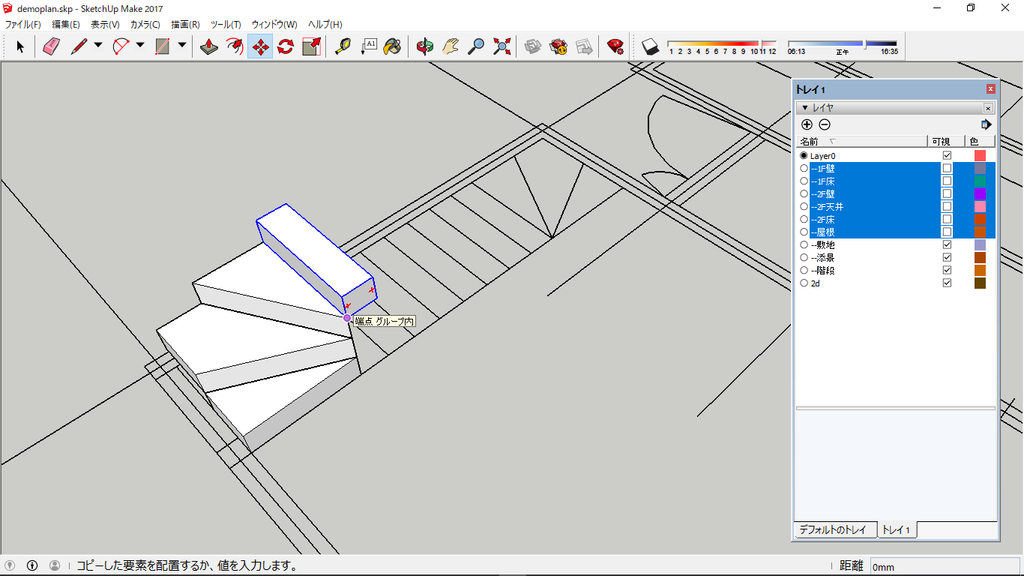
Task: Choose the Text label tool
Action: (368, 46)
